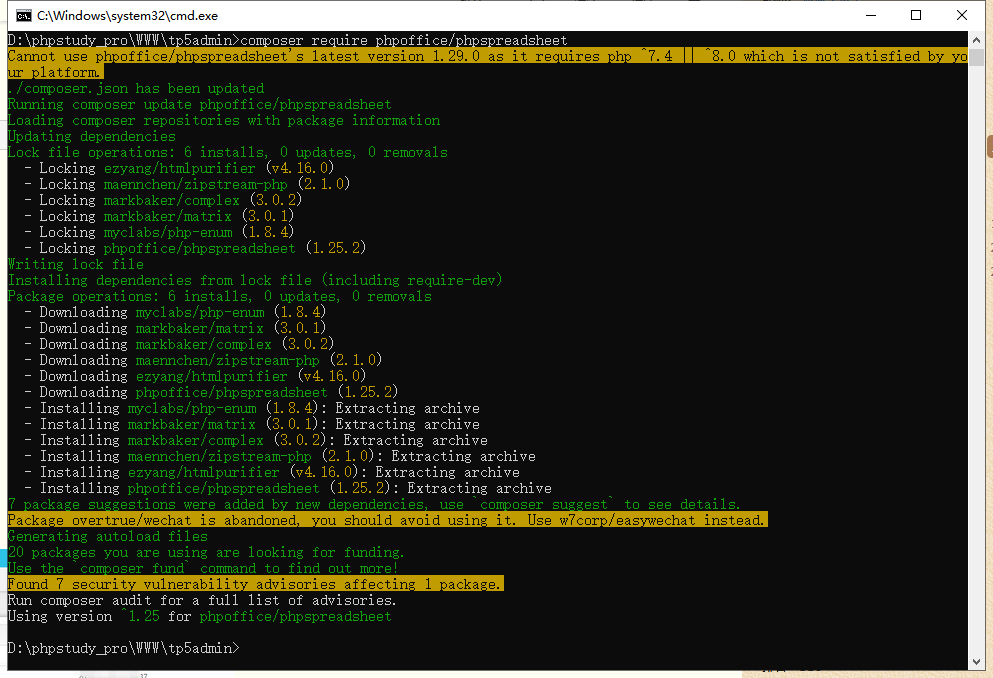Click 'Locking maennchen/zipstream-php (2.1.0)' line

187,184
